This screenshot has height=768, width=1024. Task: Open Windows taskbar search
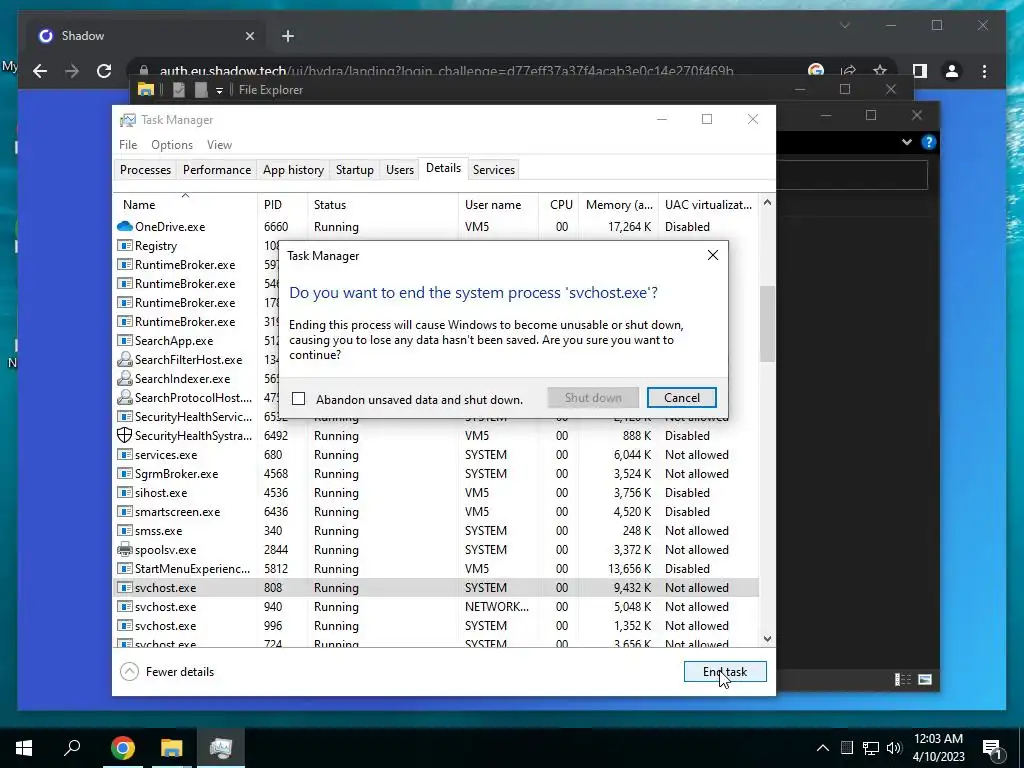(72, 747)
